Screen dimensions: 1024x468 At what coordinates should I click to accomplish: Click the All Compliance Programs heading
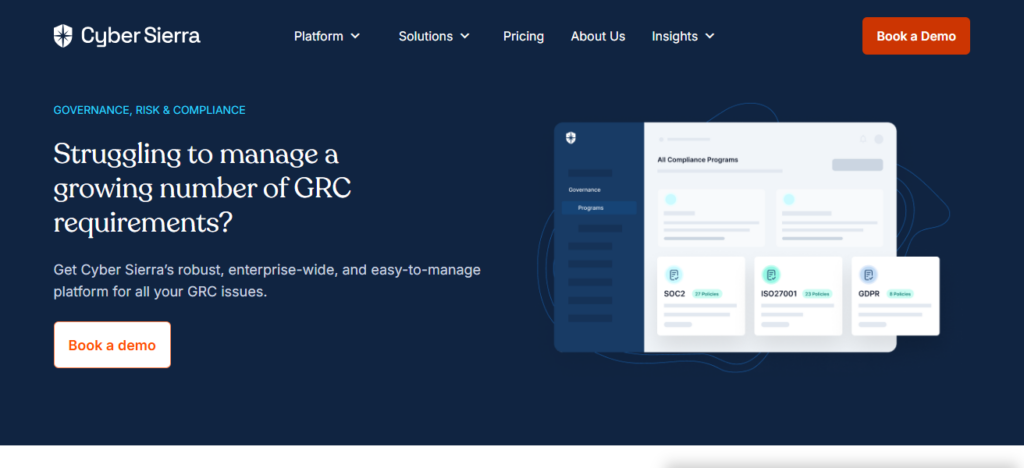pyautogui.click(x=697, y=159)
